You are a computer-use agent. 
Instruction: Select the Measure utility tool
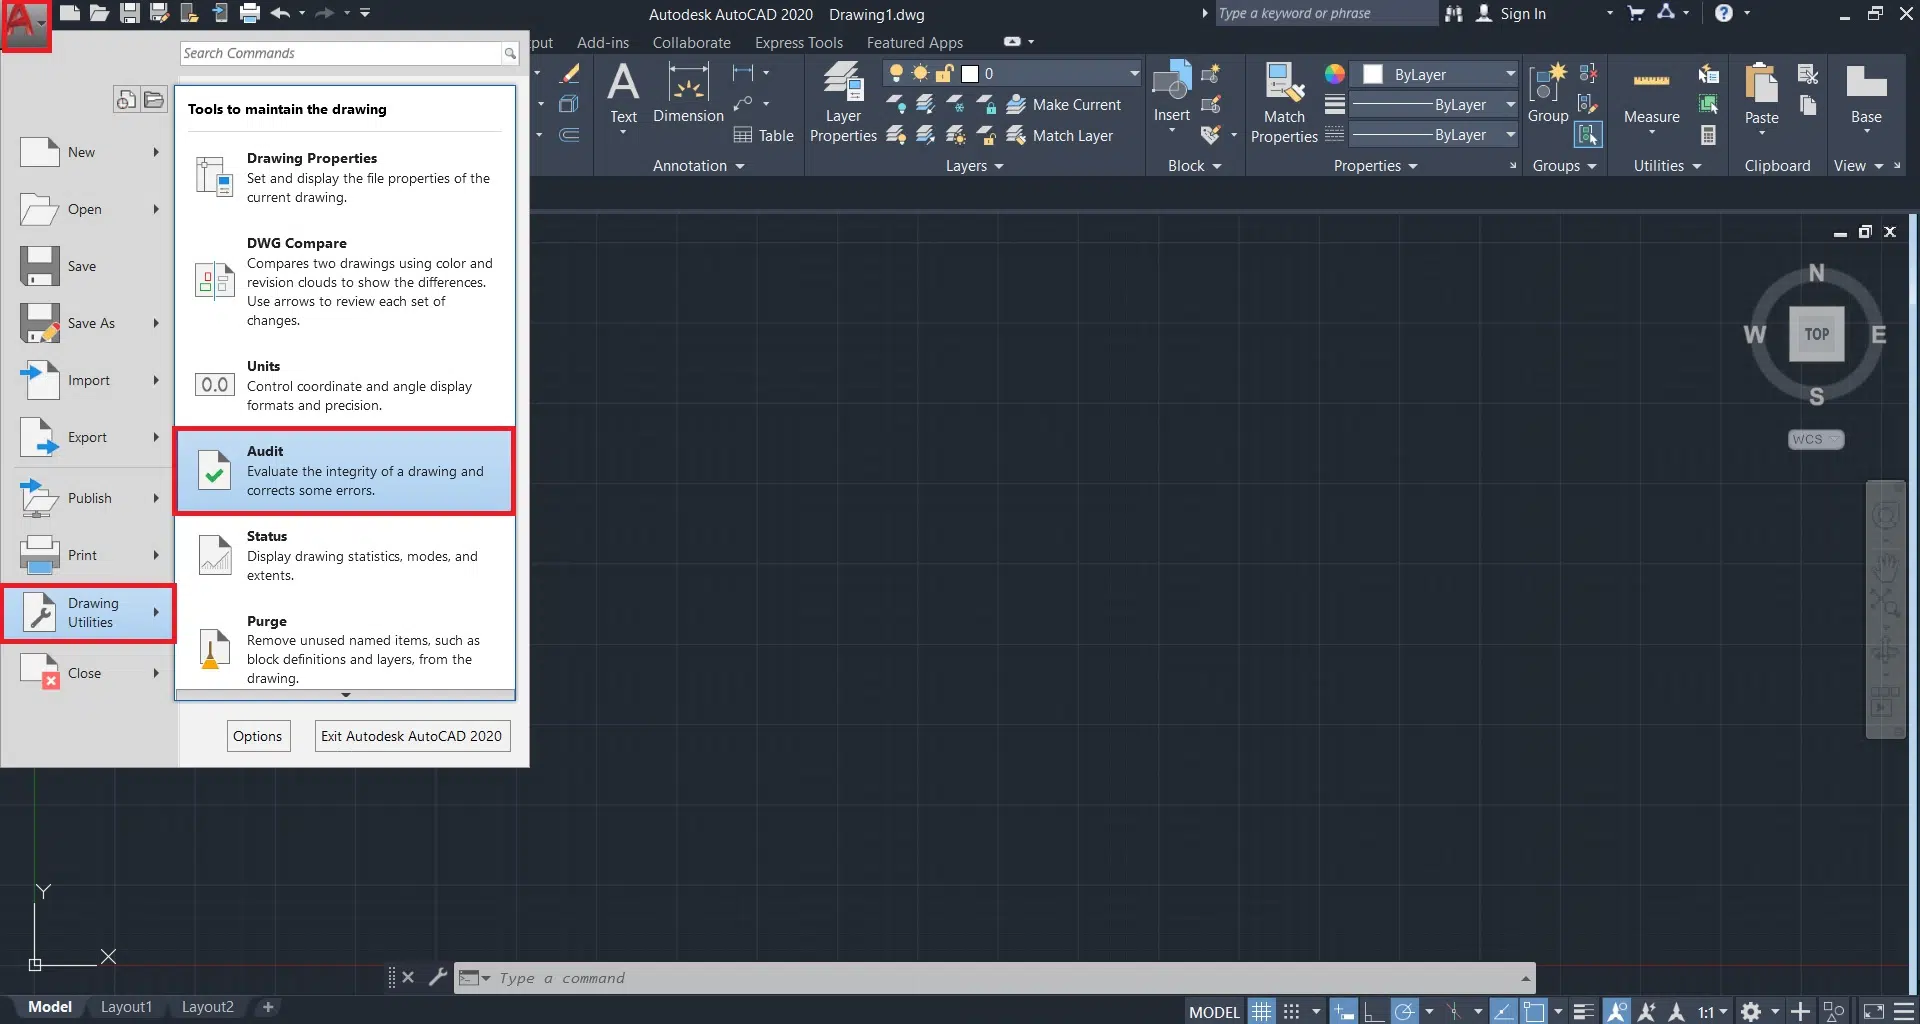coord(1651,95)
